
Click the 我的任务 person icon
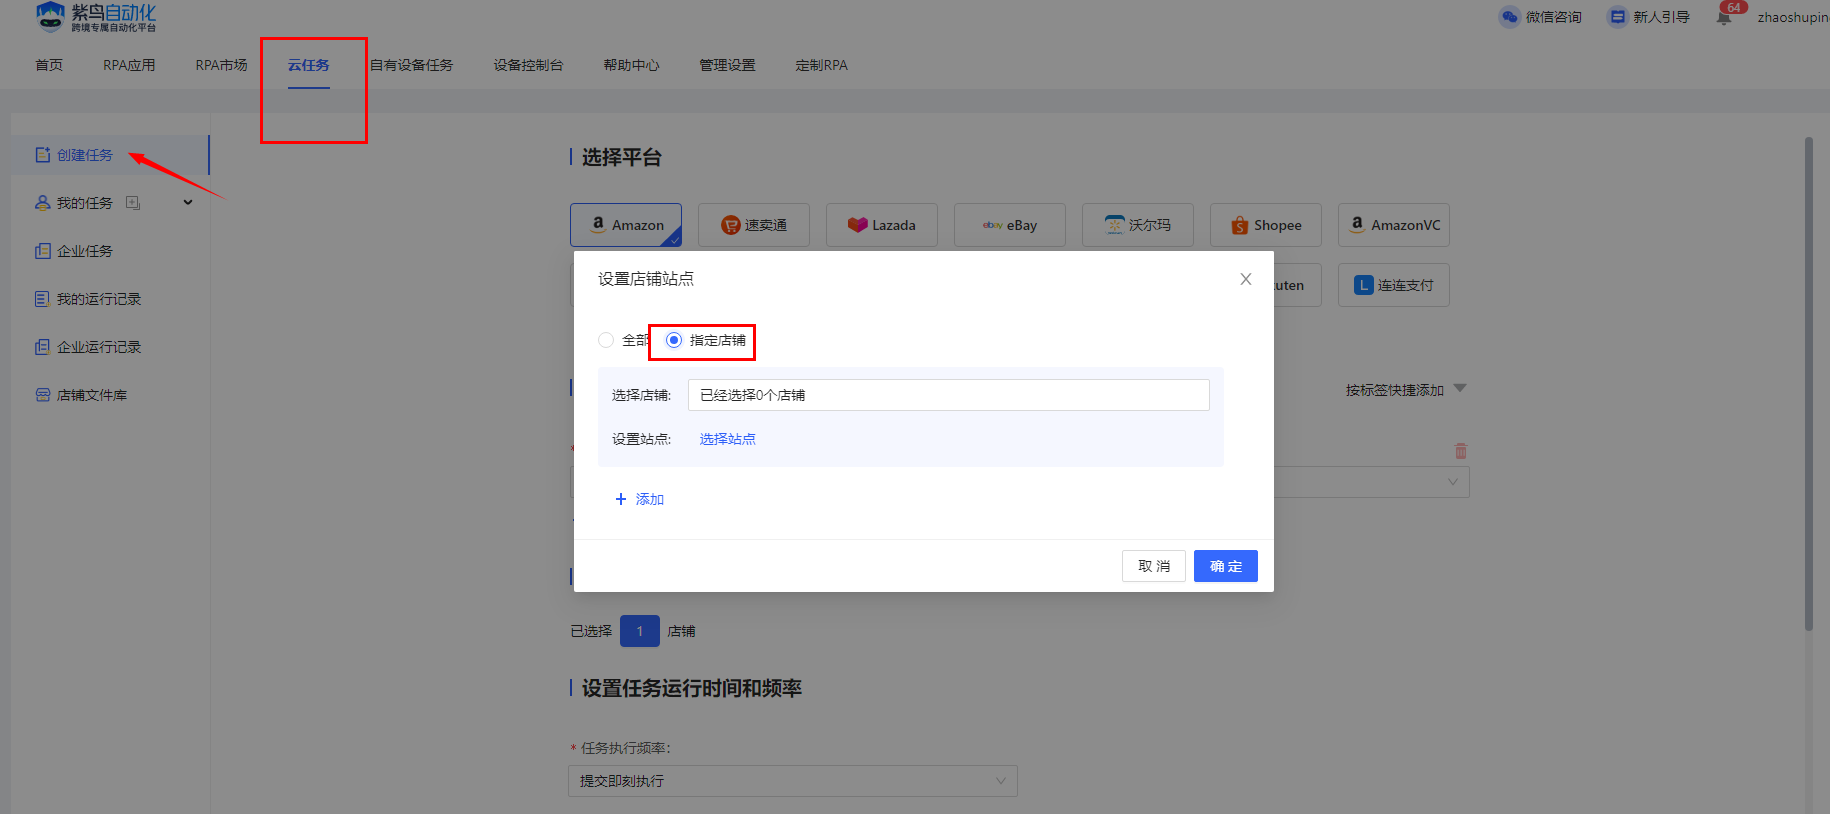(42, 203)
